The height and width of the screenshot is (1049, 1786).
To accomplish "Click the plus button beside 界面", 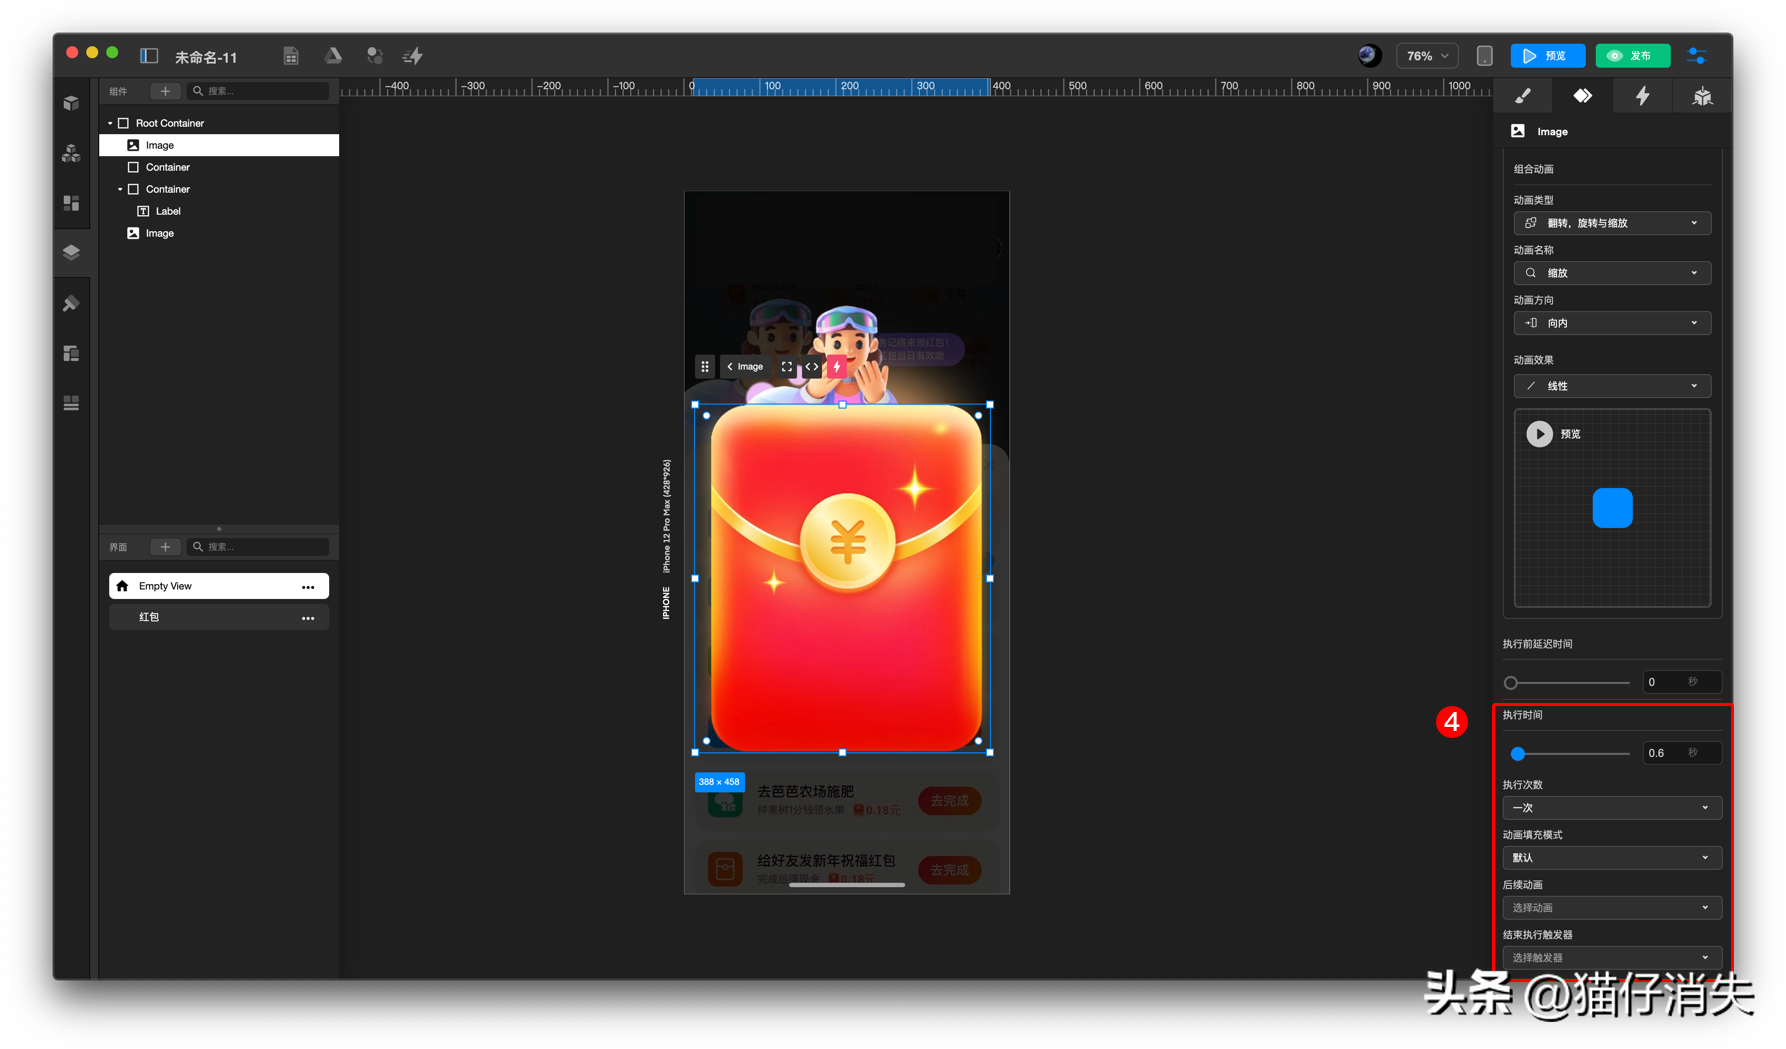I will pos(165,547).
